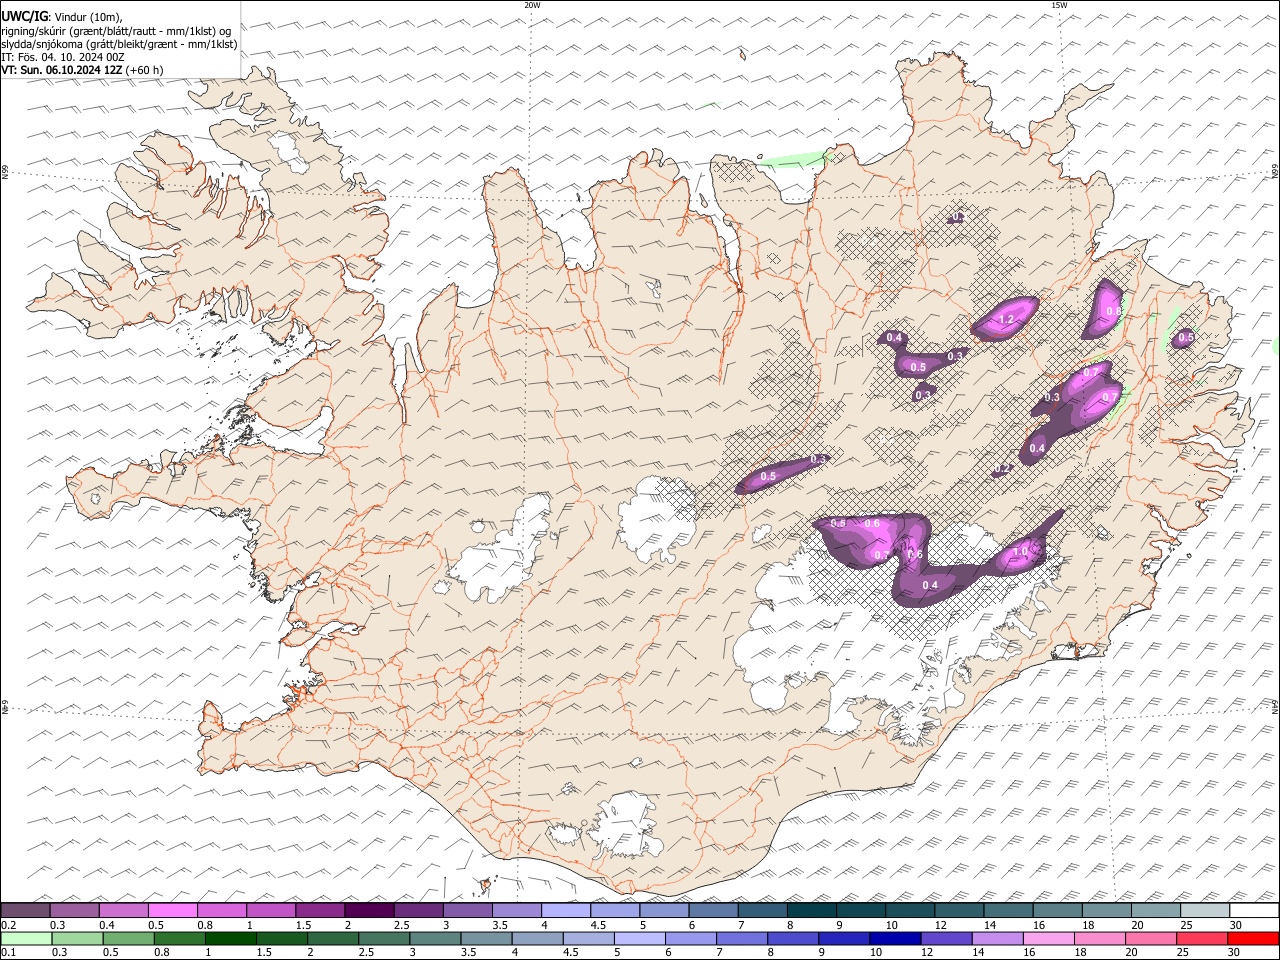
Task: Click the '1.0' snowfall value on the map
Action: 1020,552
